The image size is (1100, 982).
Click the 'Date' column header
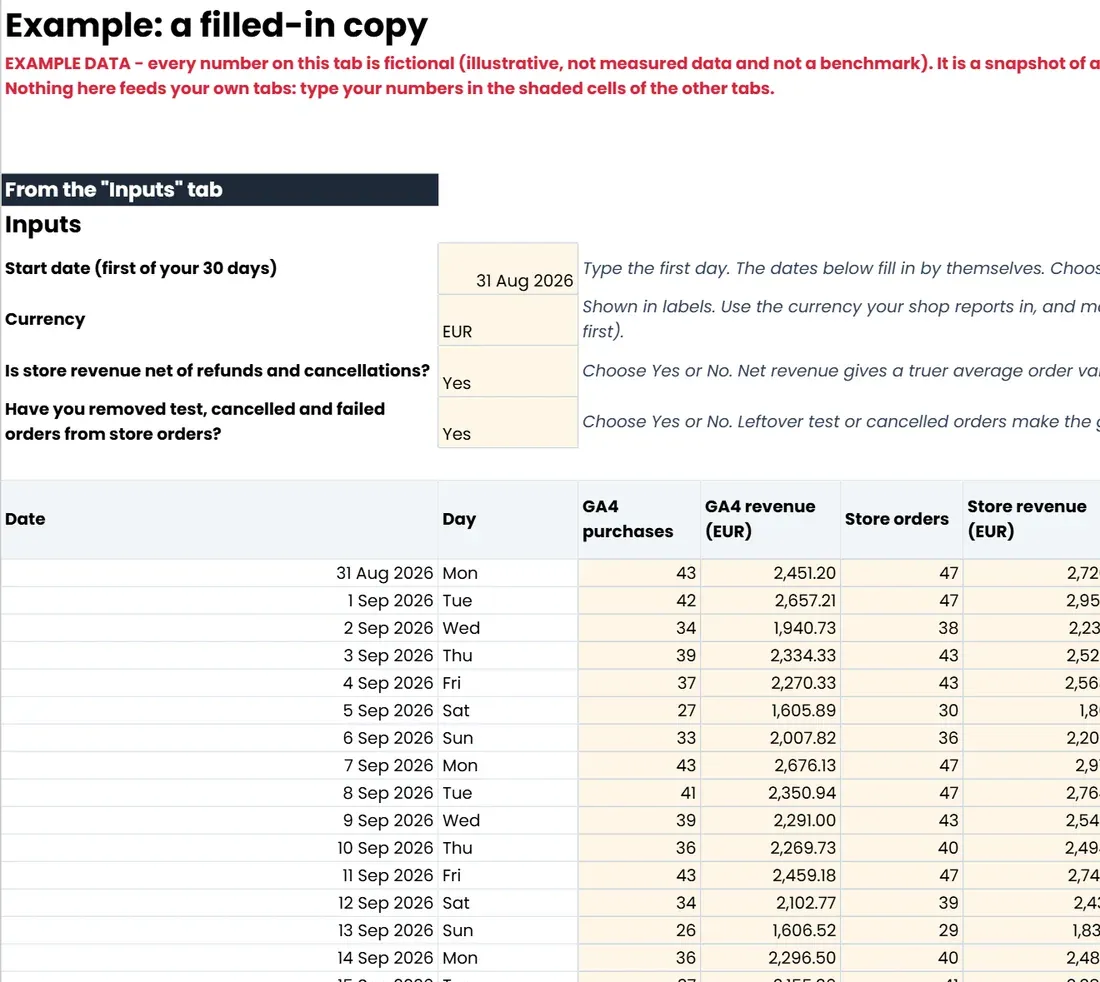point(220,519)
